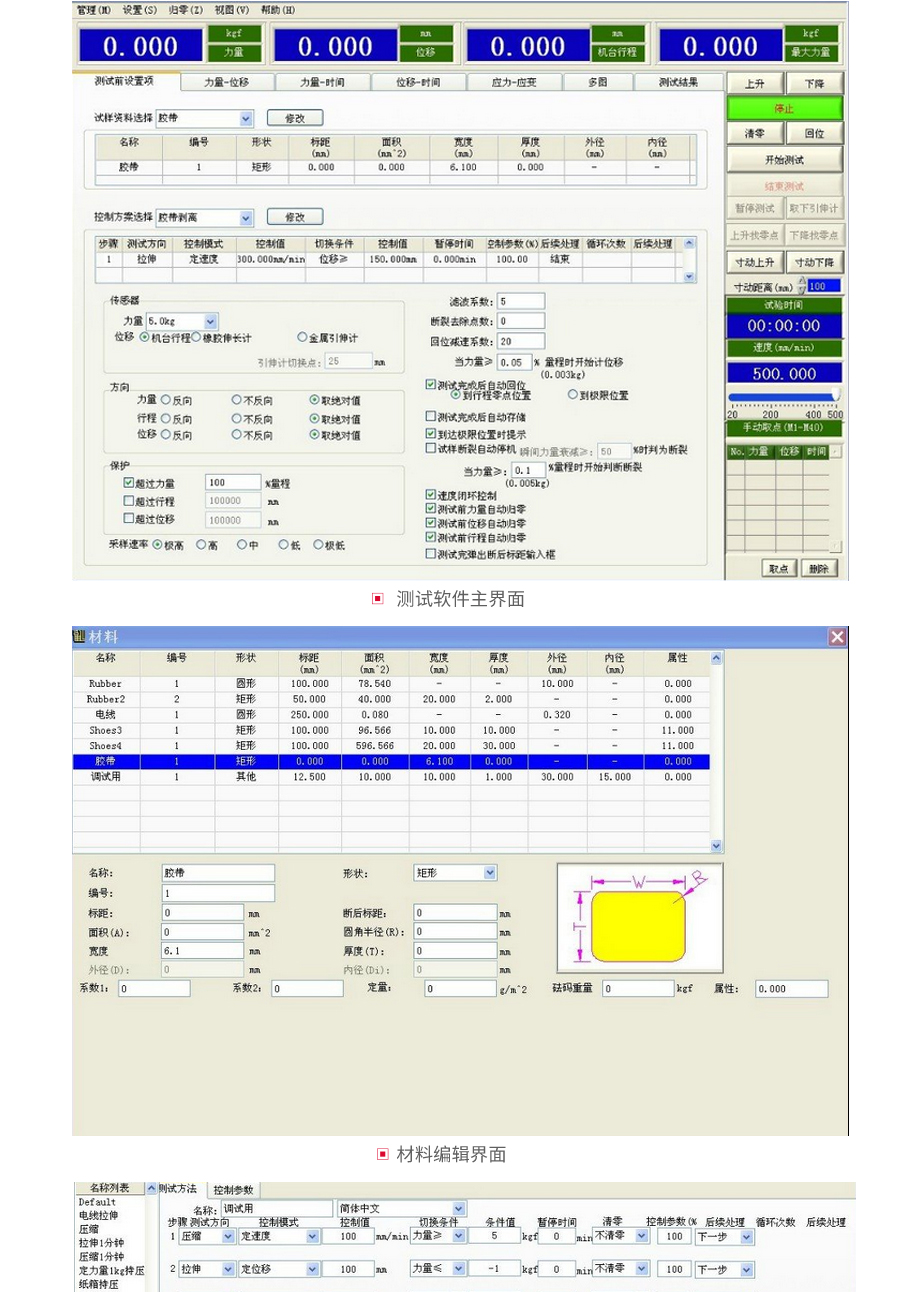Open the 设置(S) menu
920x1292 pixels.
tap(140, 10)
